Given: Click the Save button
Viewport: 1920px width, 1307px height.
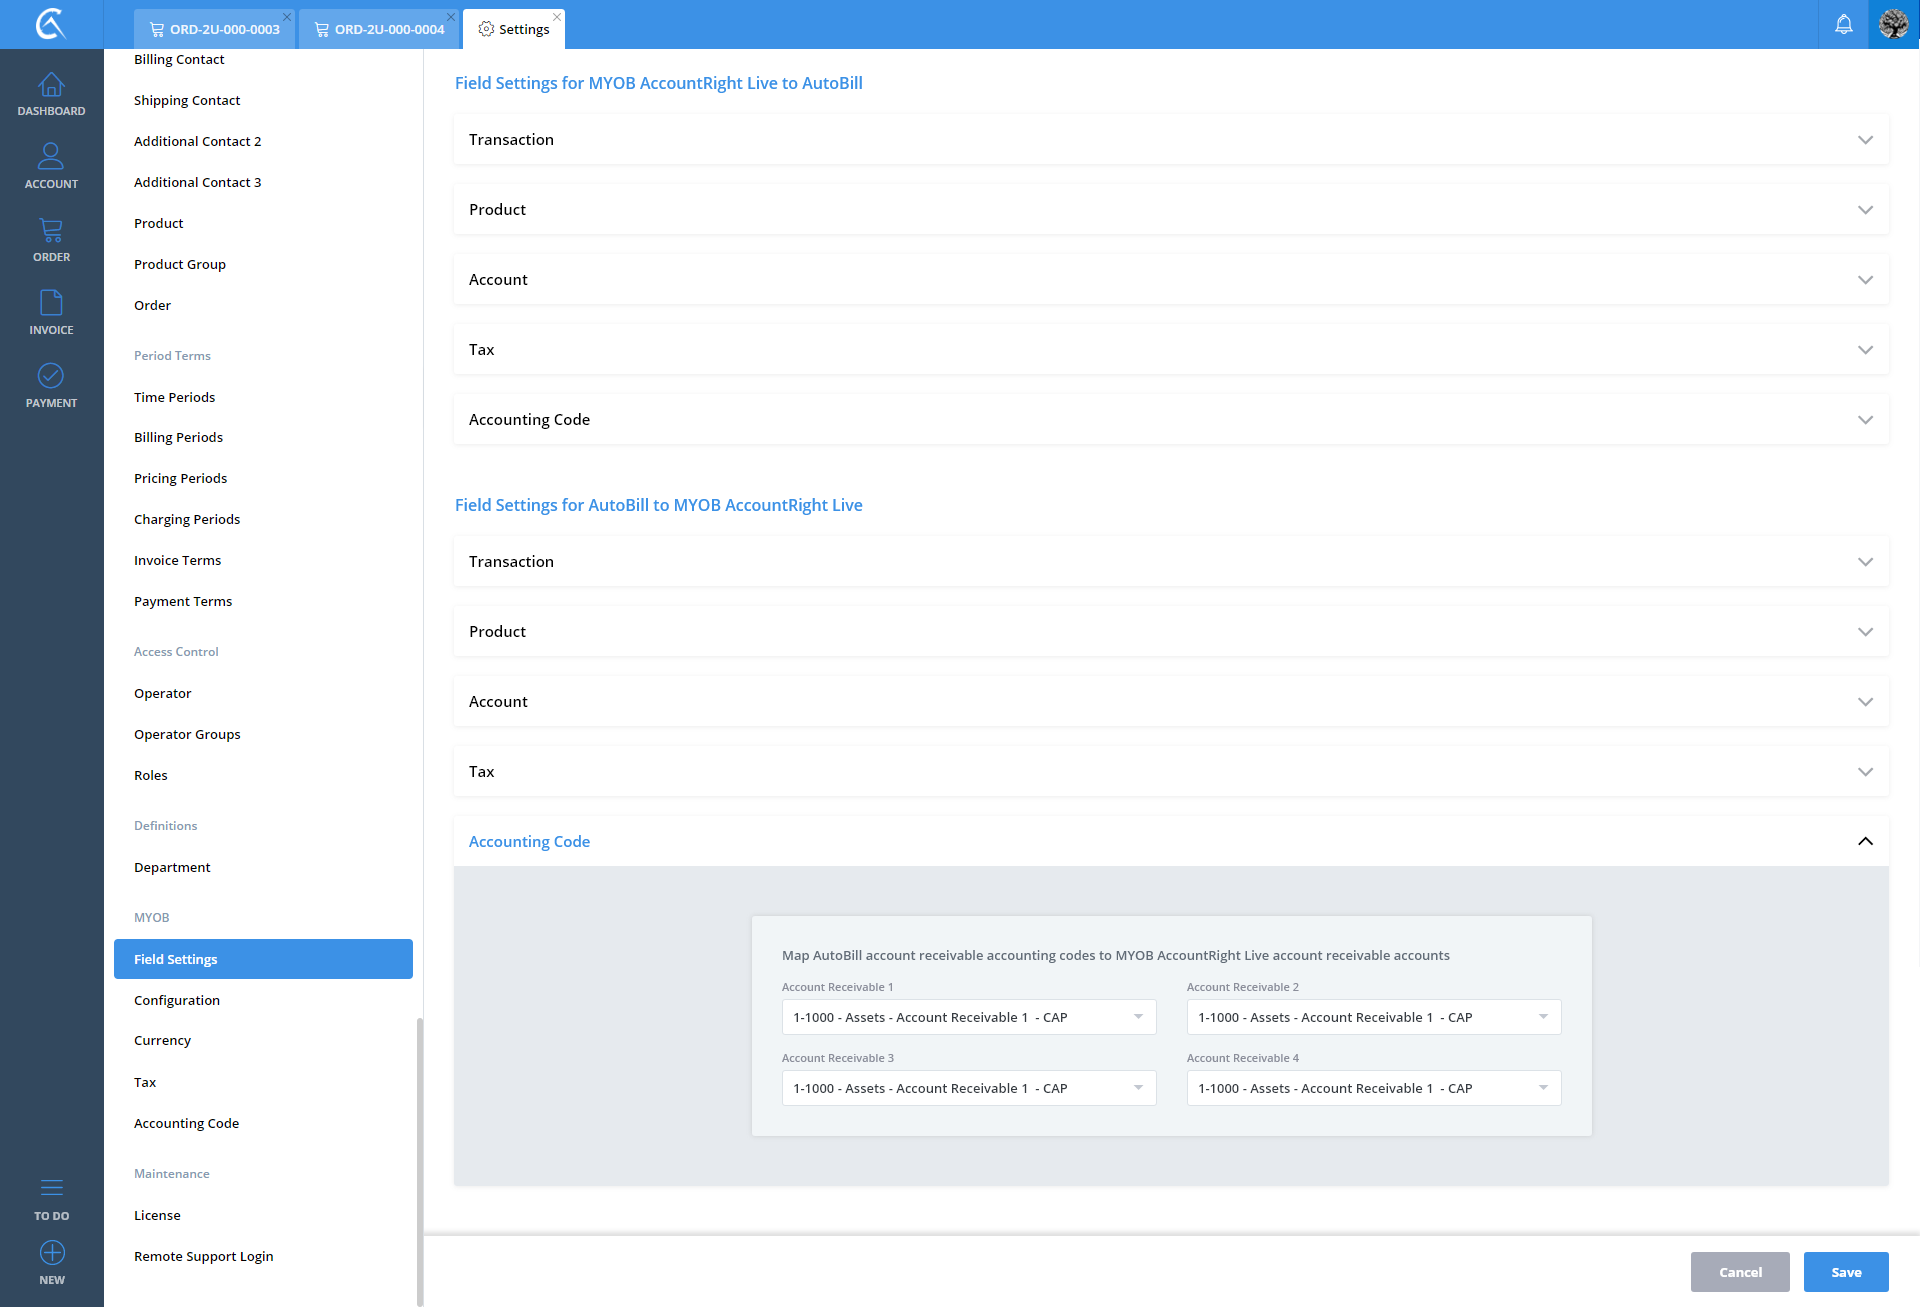Looking at the screenshot, I should point(1845,1272).
